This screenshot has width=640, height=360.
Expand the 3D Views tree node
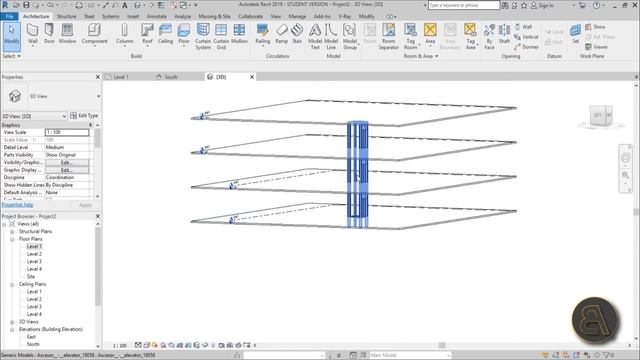12,322
